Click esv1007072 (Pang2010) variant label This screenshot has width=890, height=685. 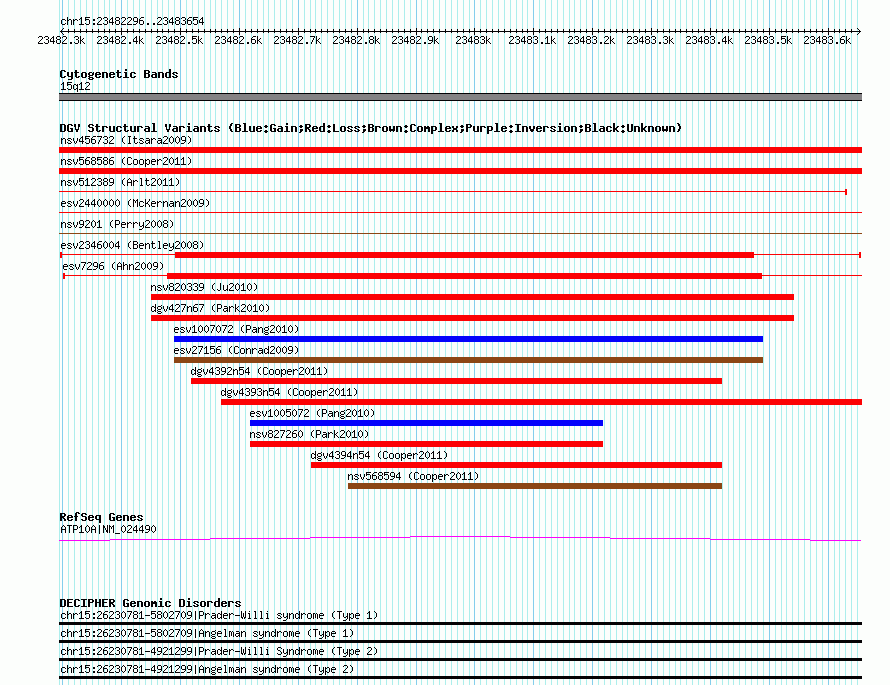pos(236,329)
